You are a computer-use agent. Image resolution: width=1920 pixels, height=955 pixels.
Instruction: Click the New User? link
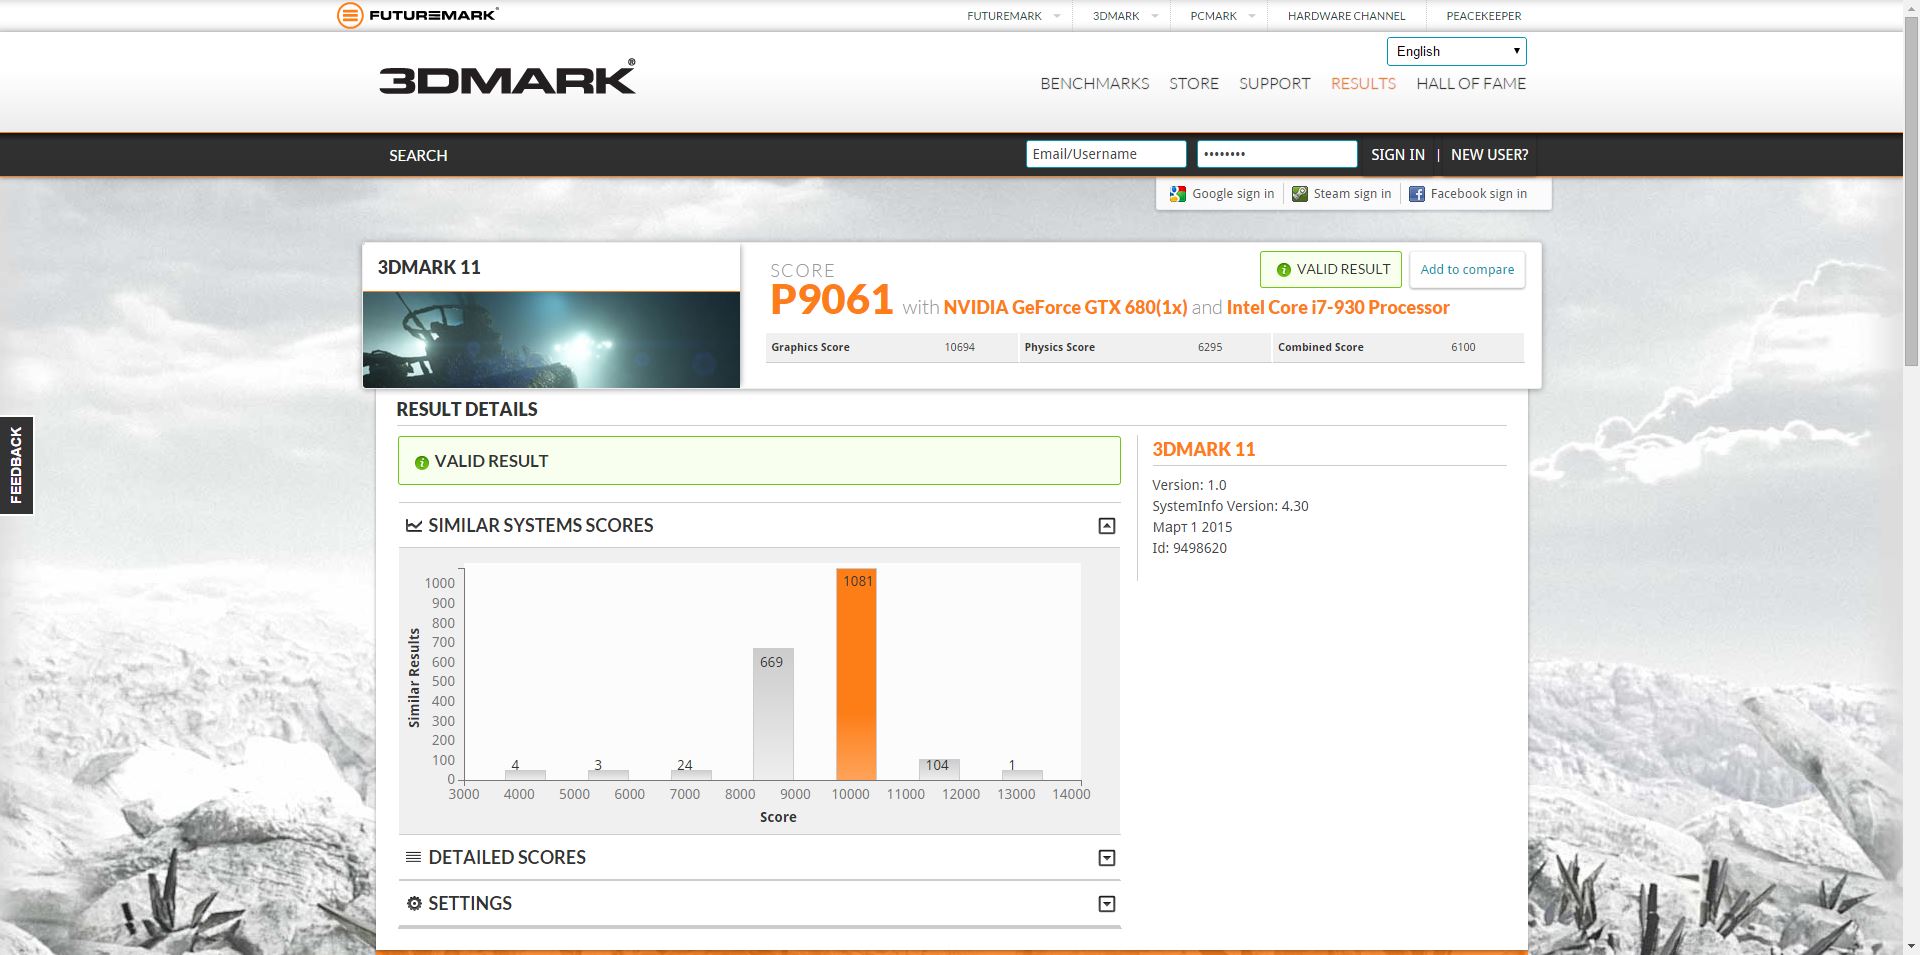pos(1490,155)
